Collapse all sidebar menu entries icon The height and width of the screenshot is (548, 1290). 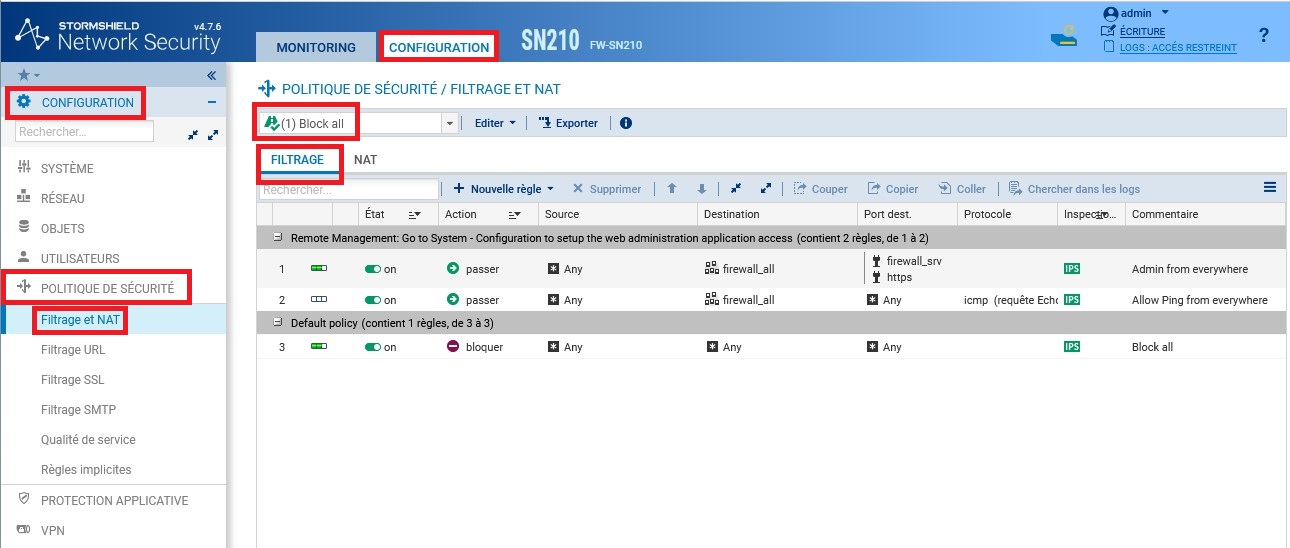[193, 134]
